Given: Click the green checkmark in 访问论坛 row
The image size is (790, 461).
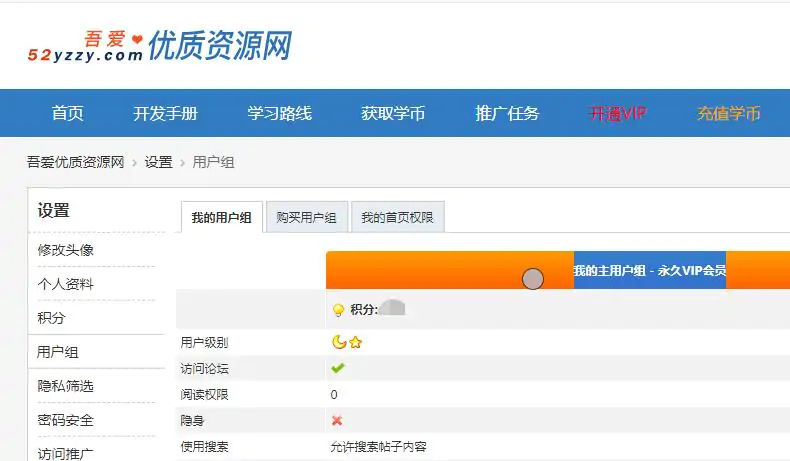Looking at the screenshot, I should 338,368.
